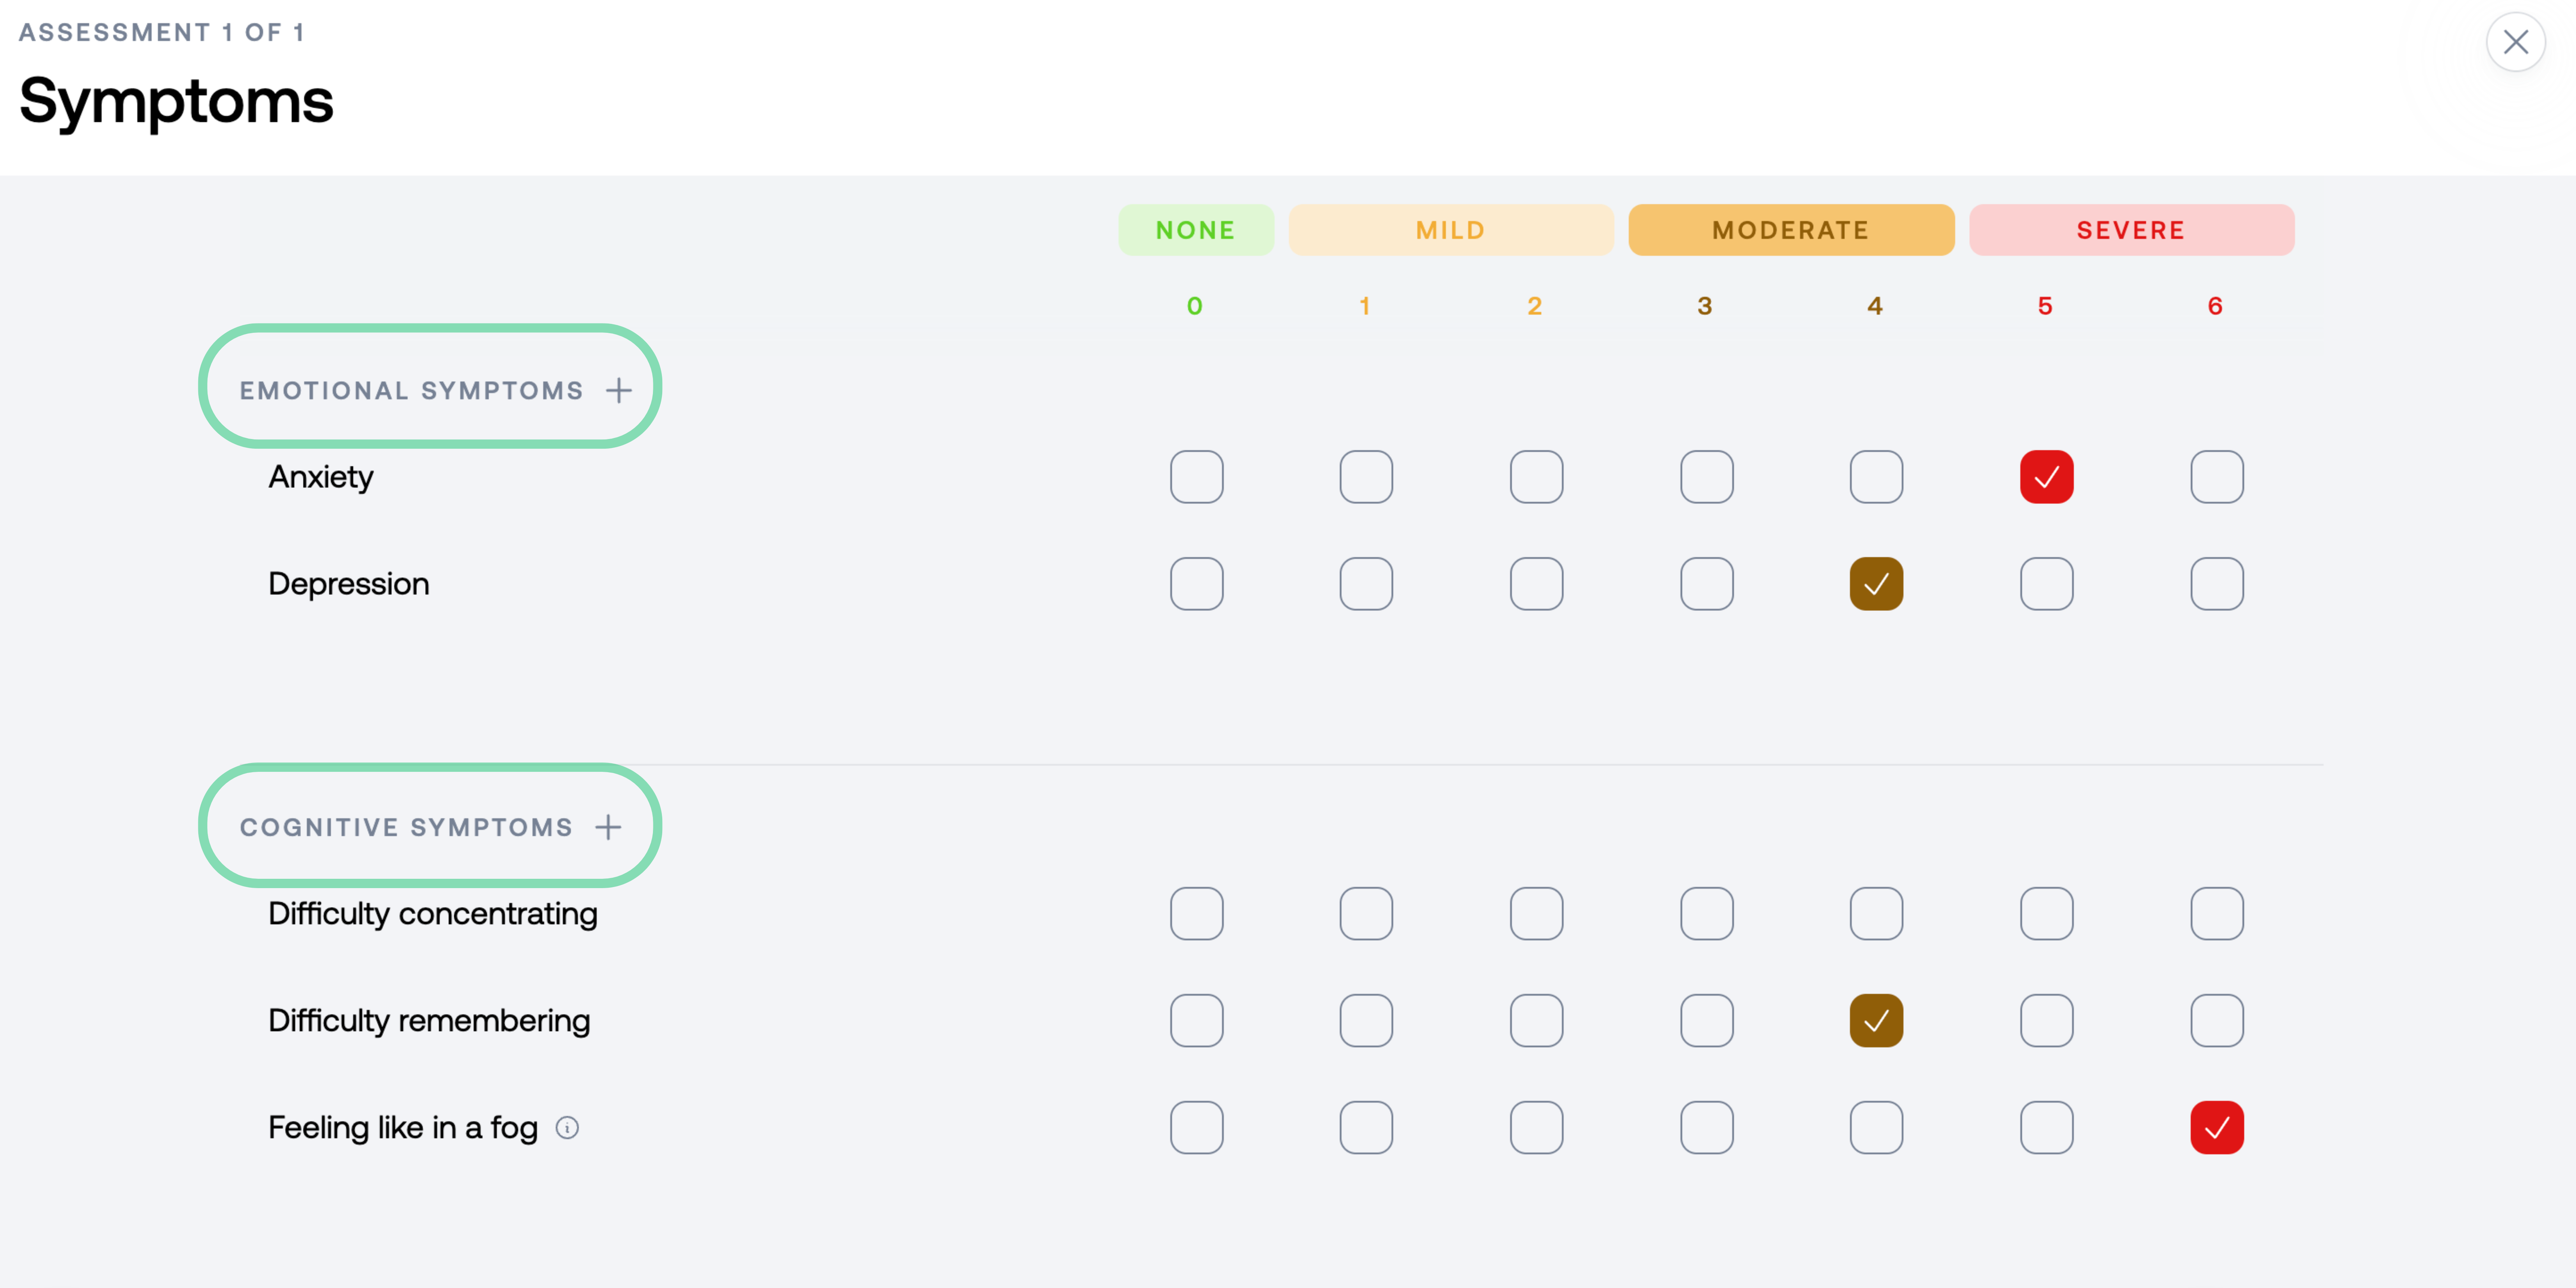Click the add icon on Cognitive Symptoms

click(609, 826)
